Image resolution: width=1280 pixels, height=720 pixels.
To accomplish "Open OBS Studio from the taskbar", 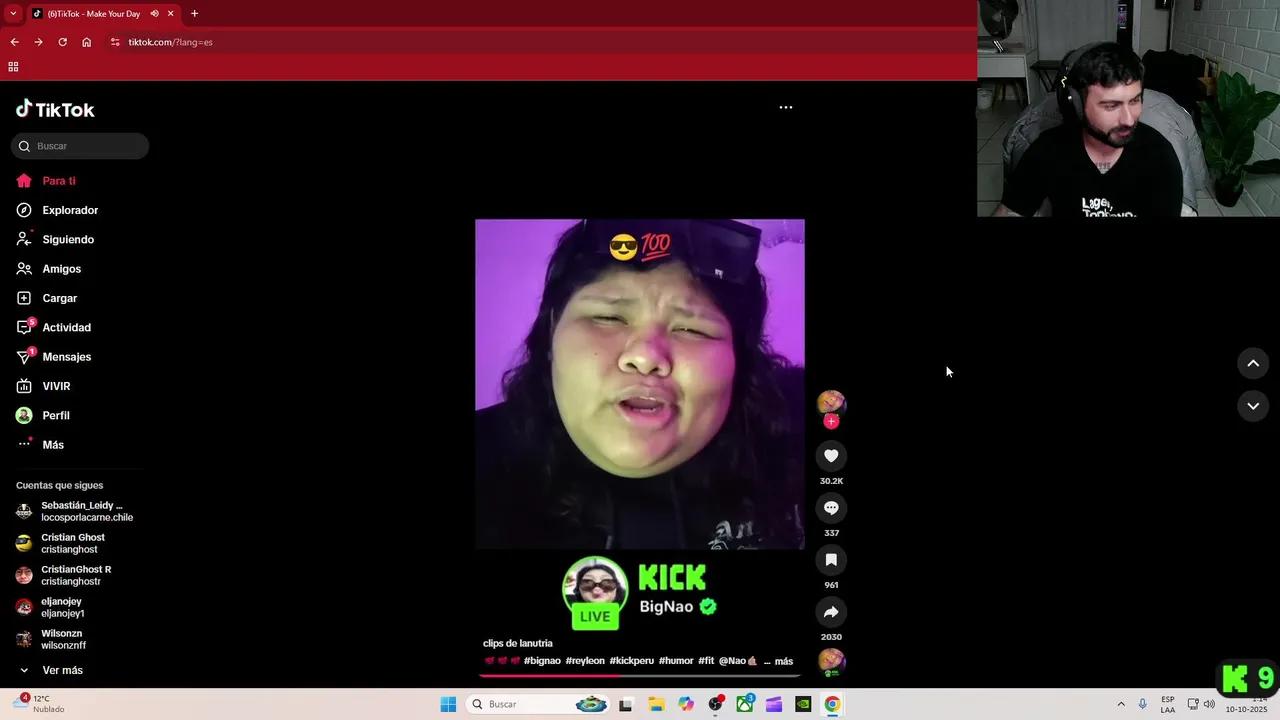I will coord(715,704).
